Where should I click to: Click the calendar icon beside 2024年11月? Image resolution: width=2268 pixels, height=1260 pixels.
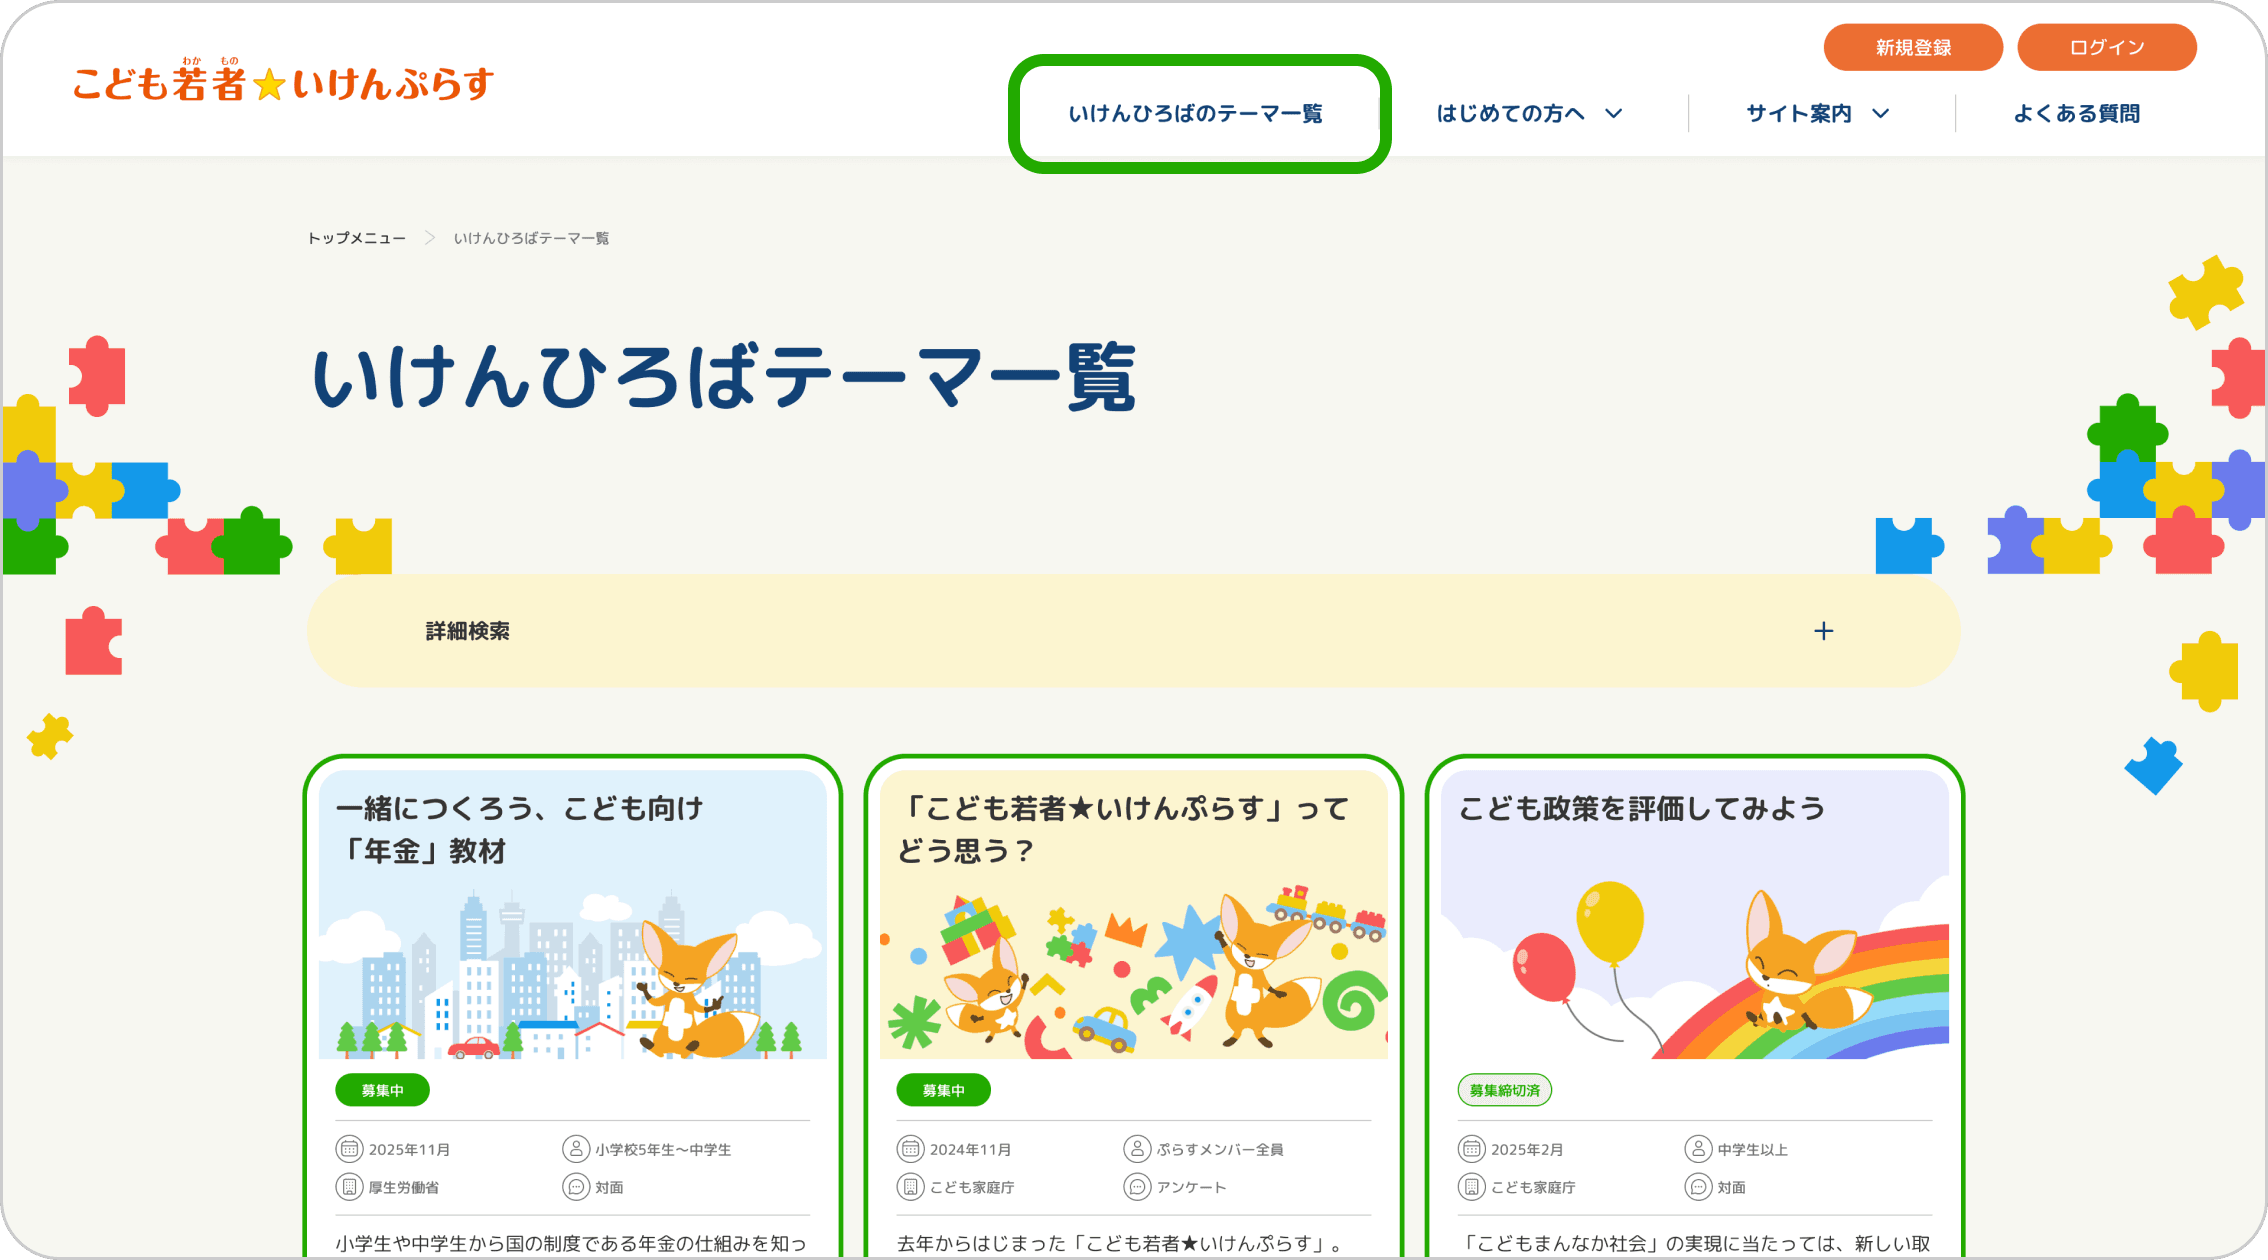click(909, 1148)
